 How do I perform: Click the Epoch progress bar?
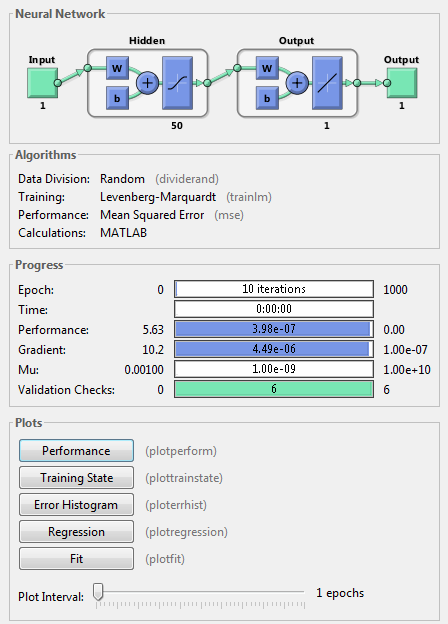(274, 289)
